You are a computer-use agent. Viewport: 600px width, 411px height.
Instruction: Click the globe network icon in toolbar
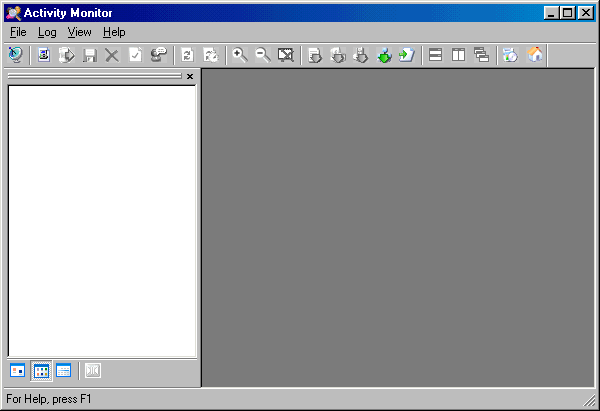coord(16,55)
